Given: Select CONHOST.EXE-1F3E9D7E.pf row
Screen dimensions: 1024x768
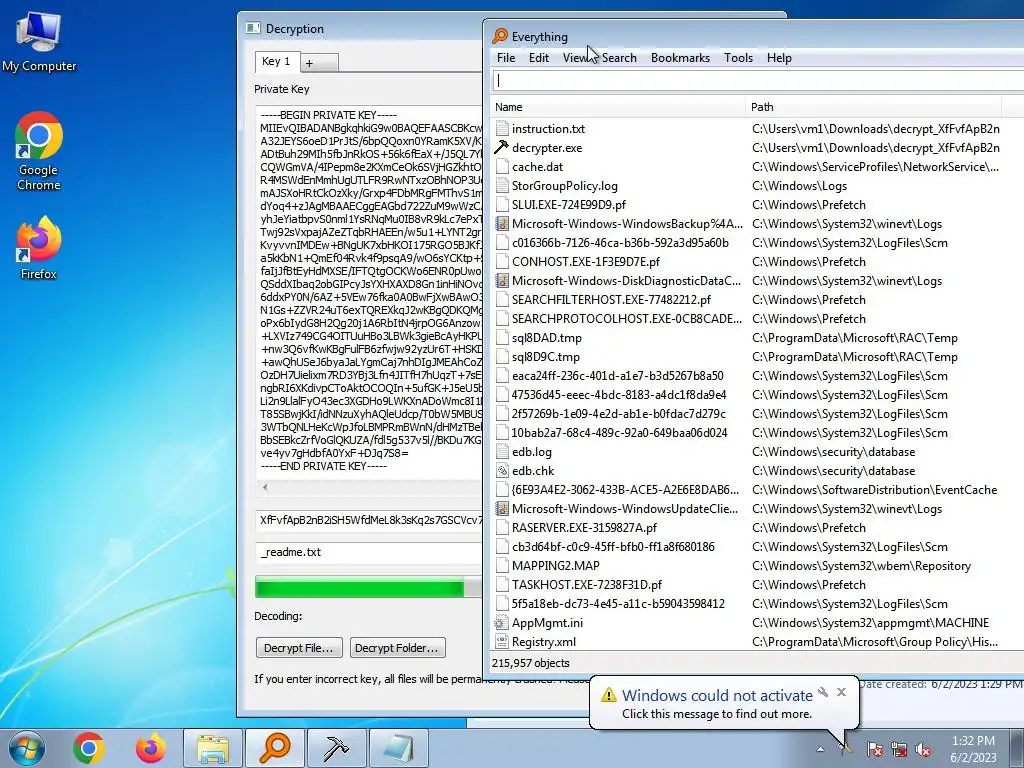Looking at the screenshot, I should tap(586, 261).
